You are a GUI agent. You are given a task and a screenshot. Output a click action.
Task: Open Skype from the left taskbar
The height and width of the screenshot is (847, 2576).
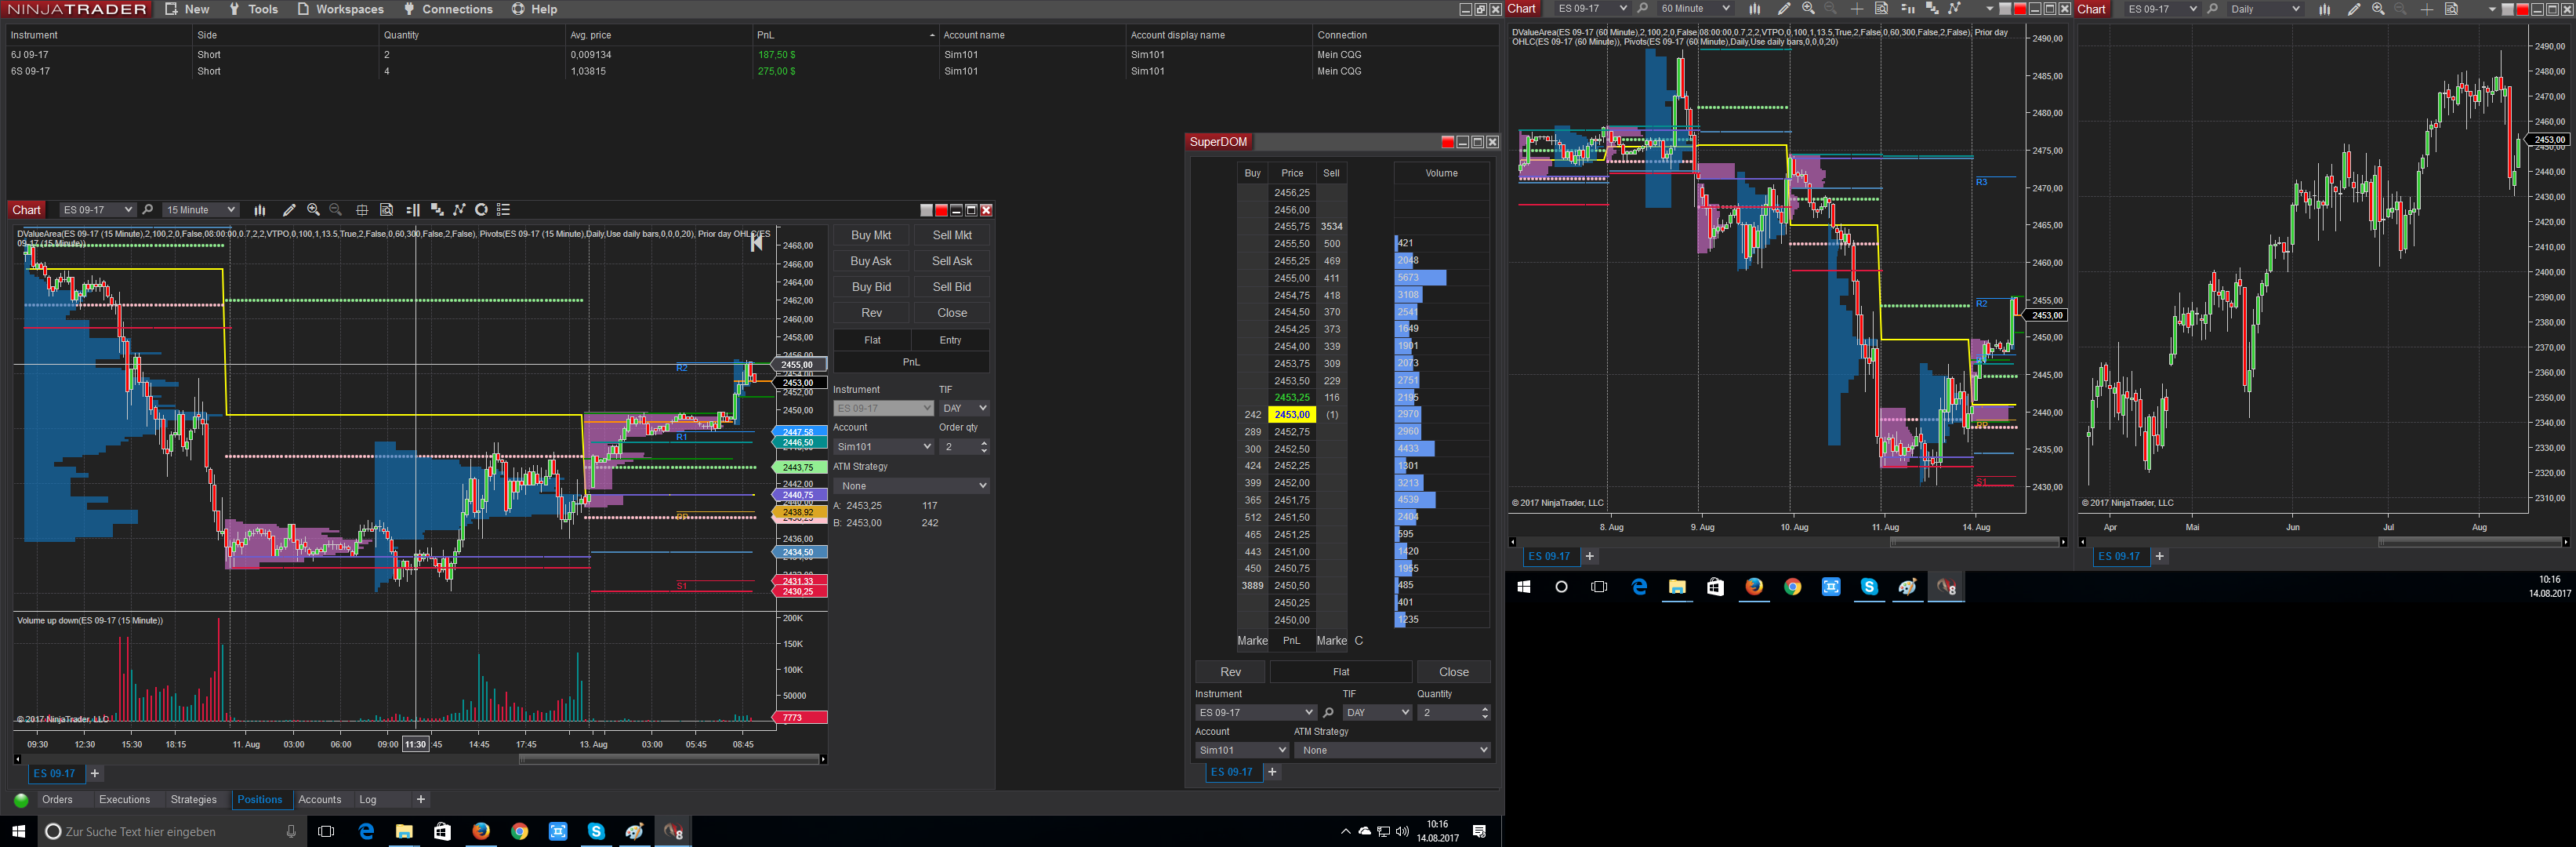pos(596,831)
